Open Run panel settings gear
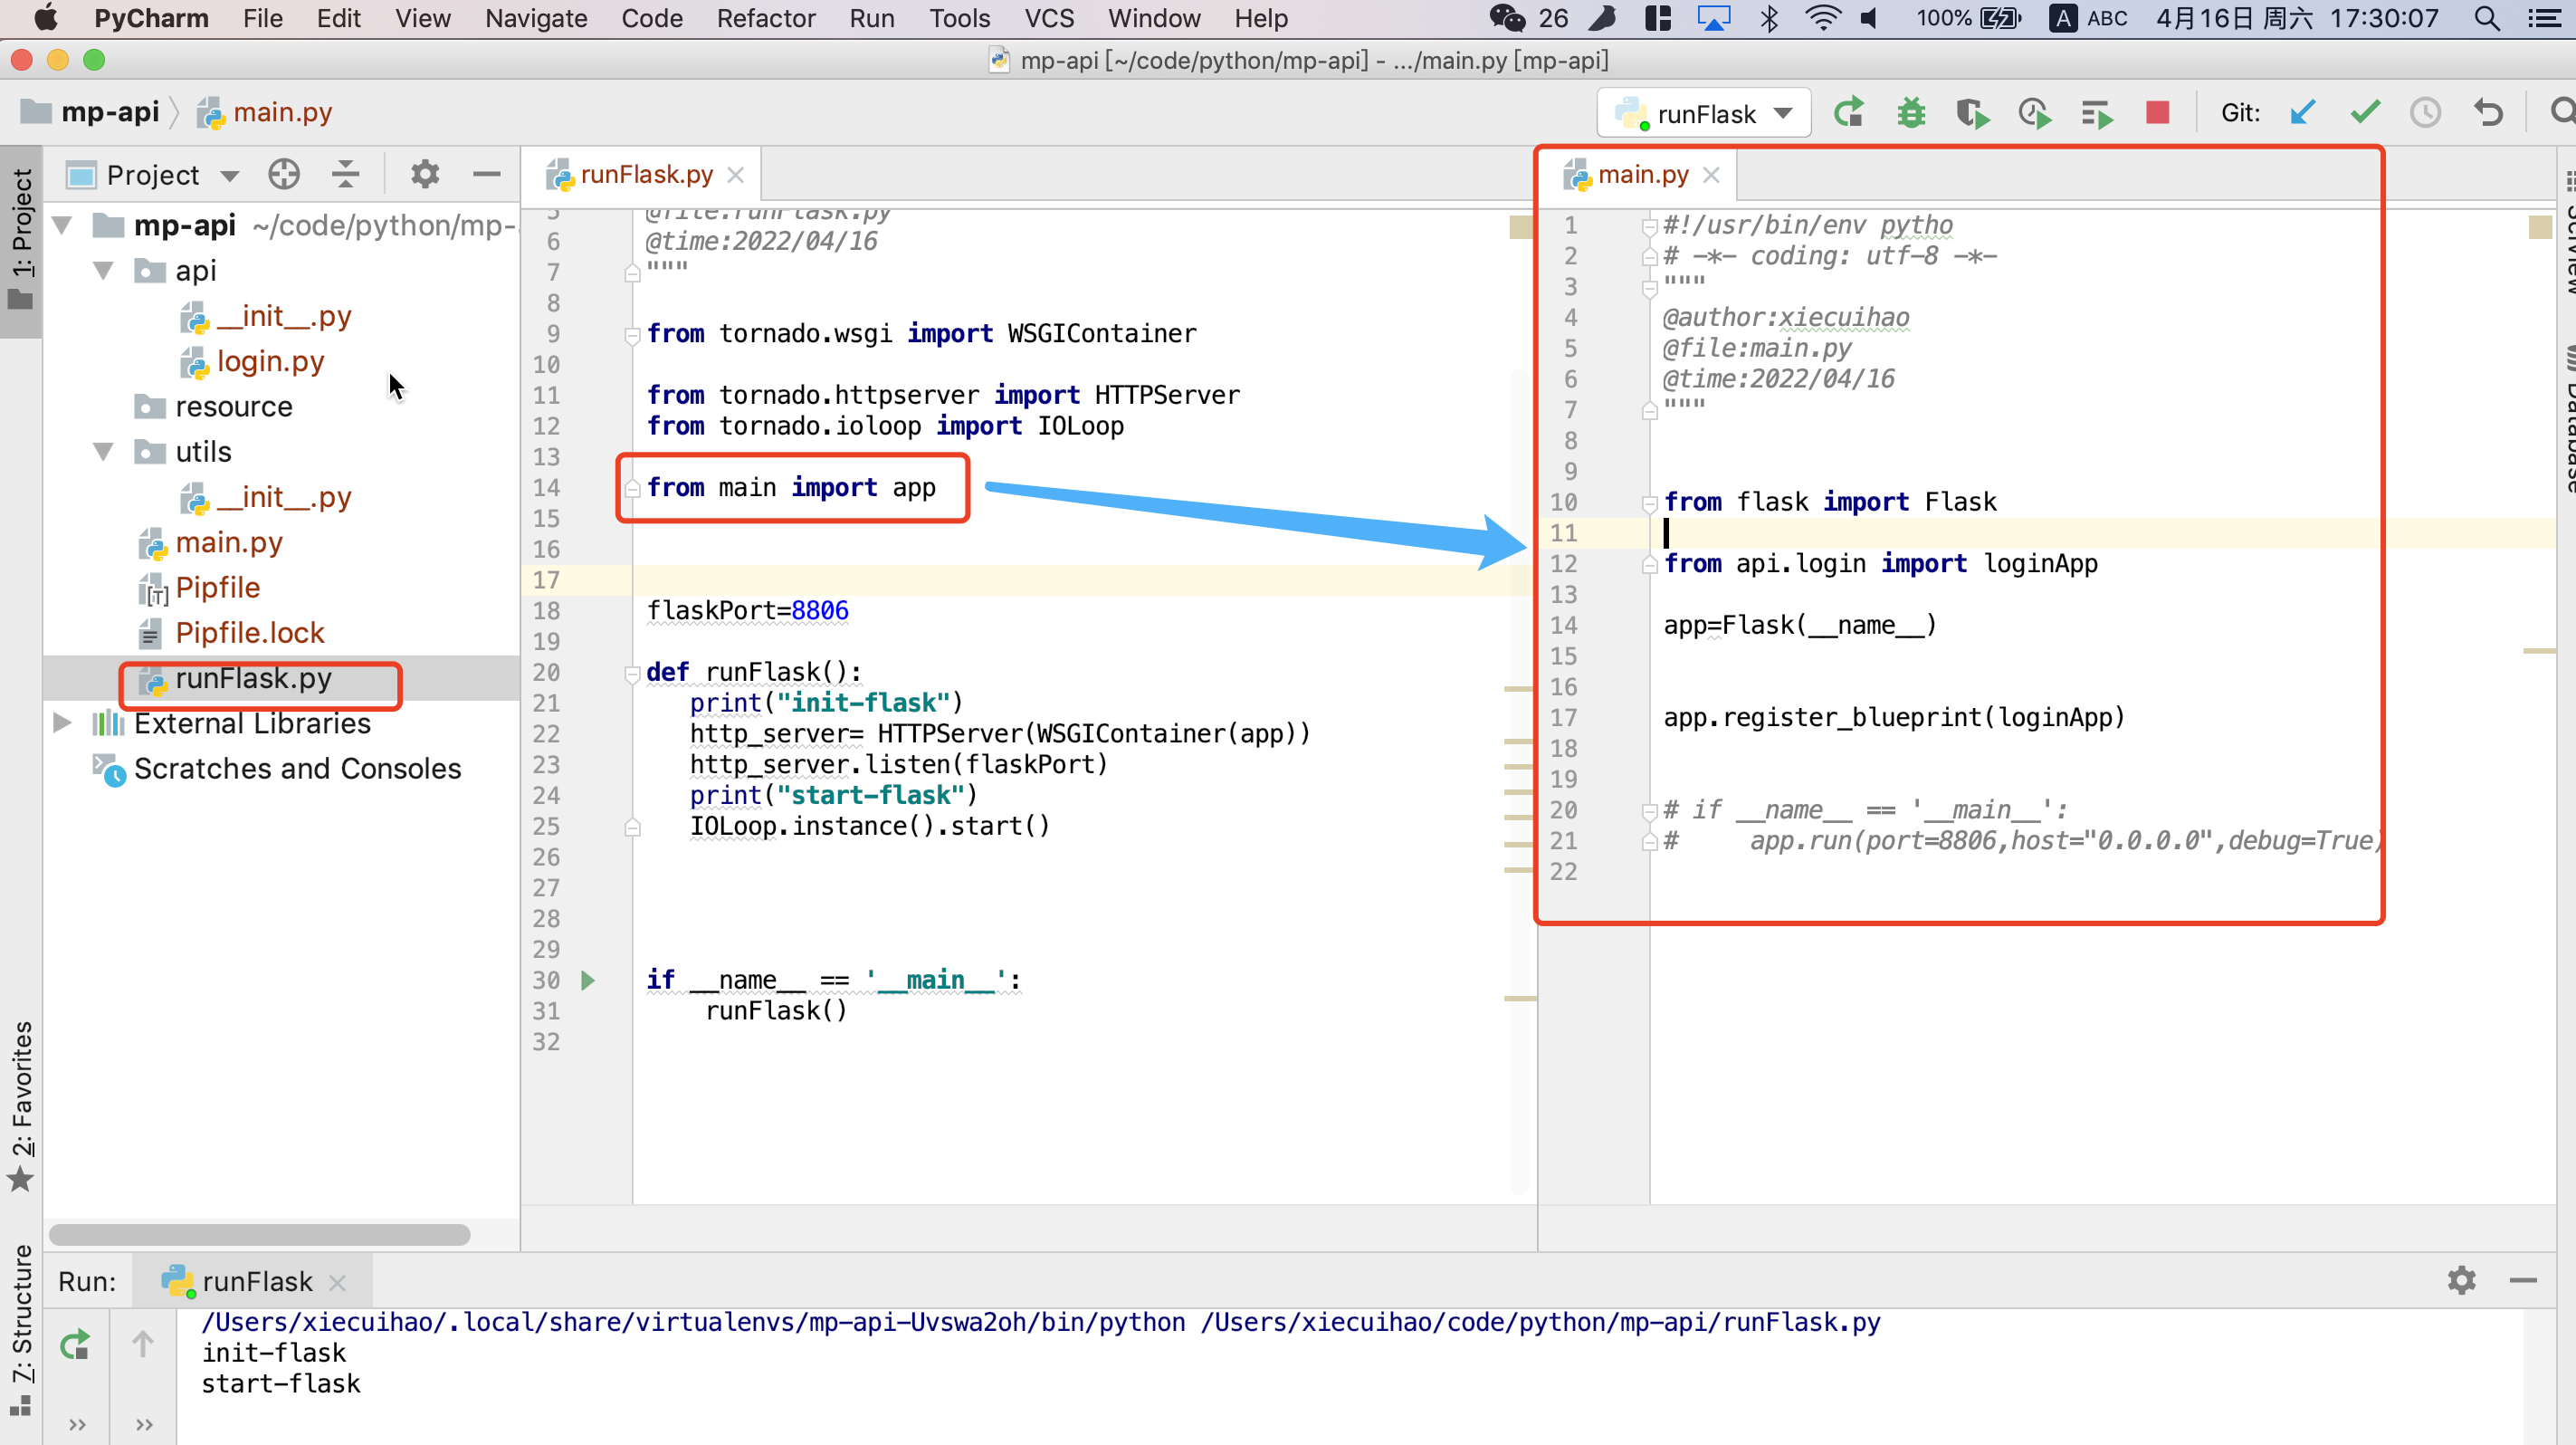Screen dimensions: 2576x1445 pos(2461,1280)
